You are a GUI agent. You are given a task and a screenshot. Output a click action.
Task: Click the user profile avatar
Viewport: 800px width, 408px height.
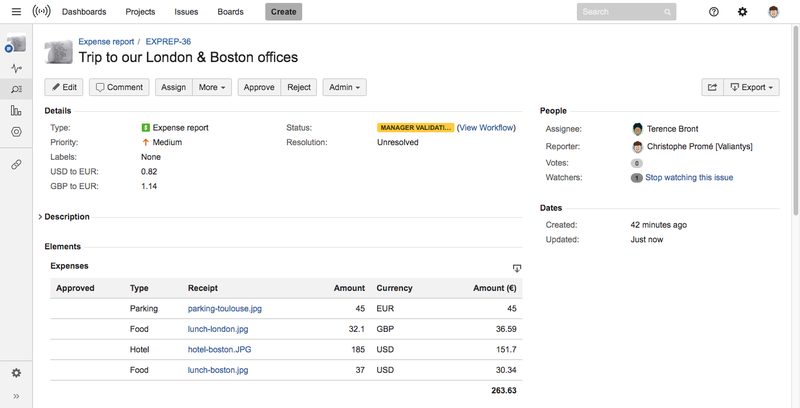tap(774, 12)
